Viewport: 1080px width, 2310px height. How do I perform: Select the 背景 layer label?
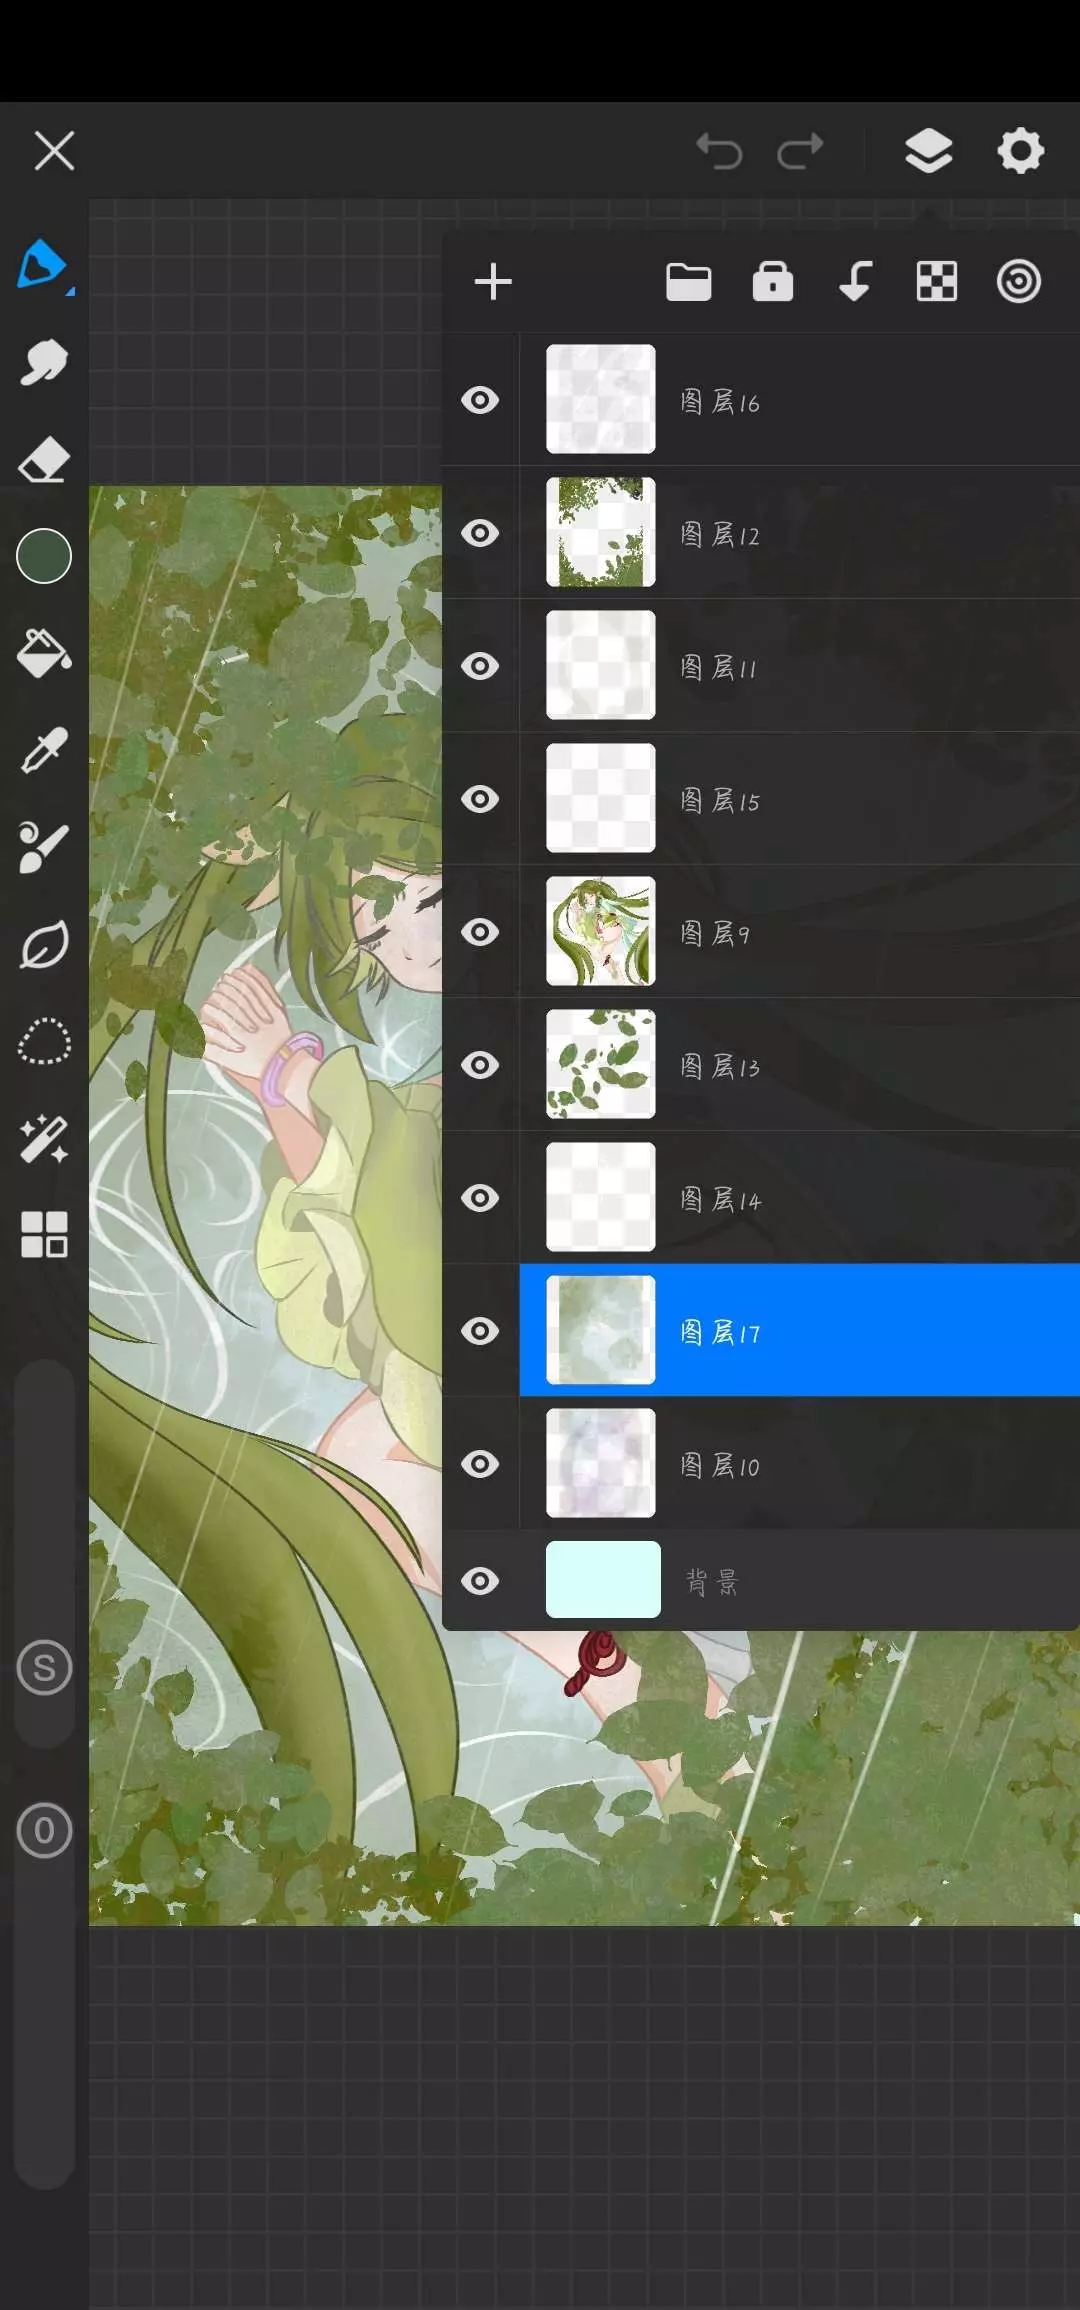pyautogui.click(x=712, y=1582)
